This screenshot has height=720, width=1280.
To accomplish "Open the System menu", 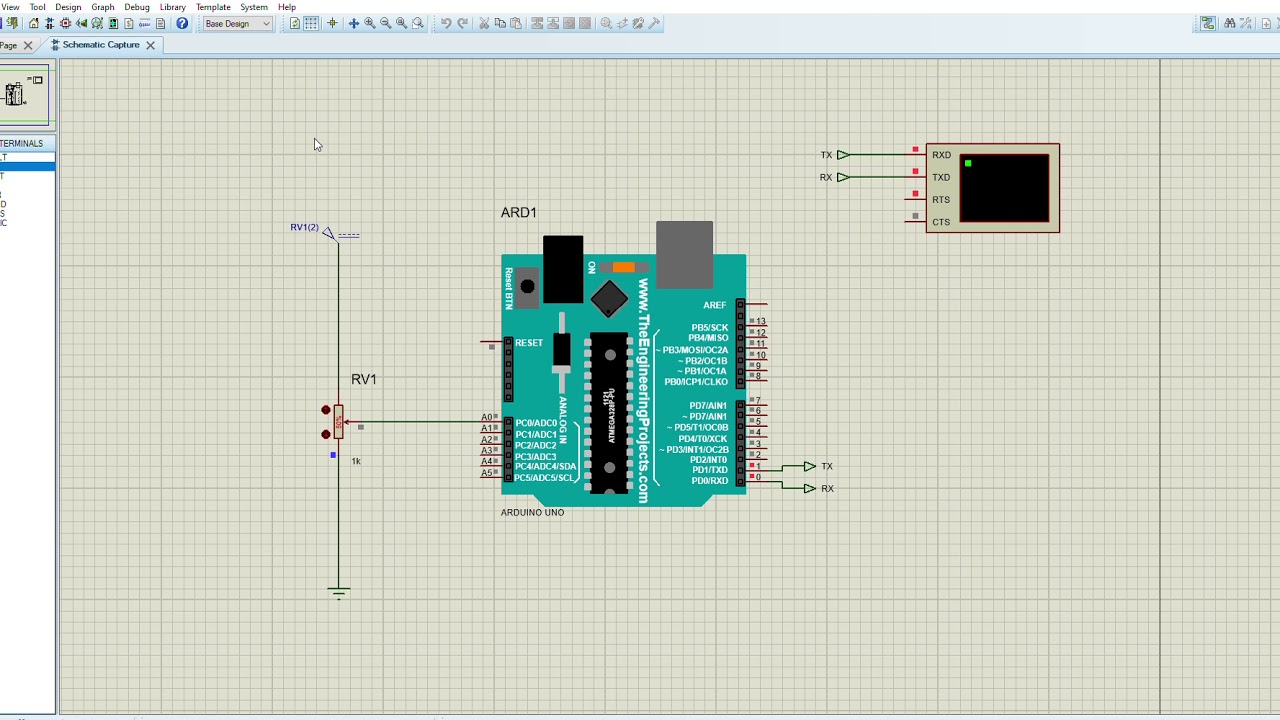I will click(x=254, y=7).
